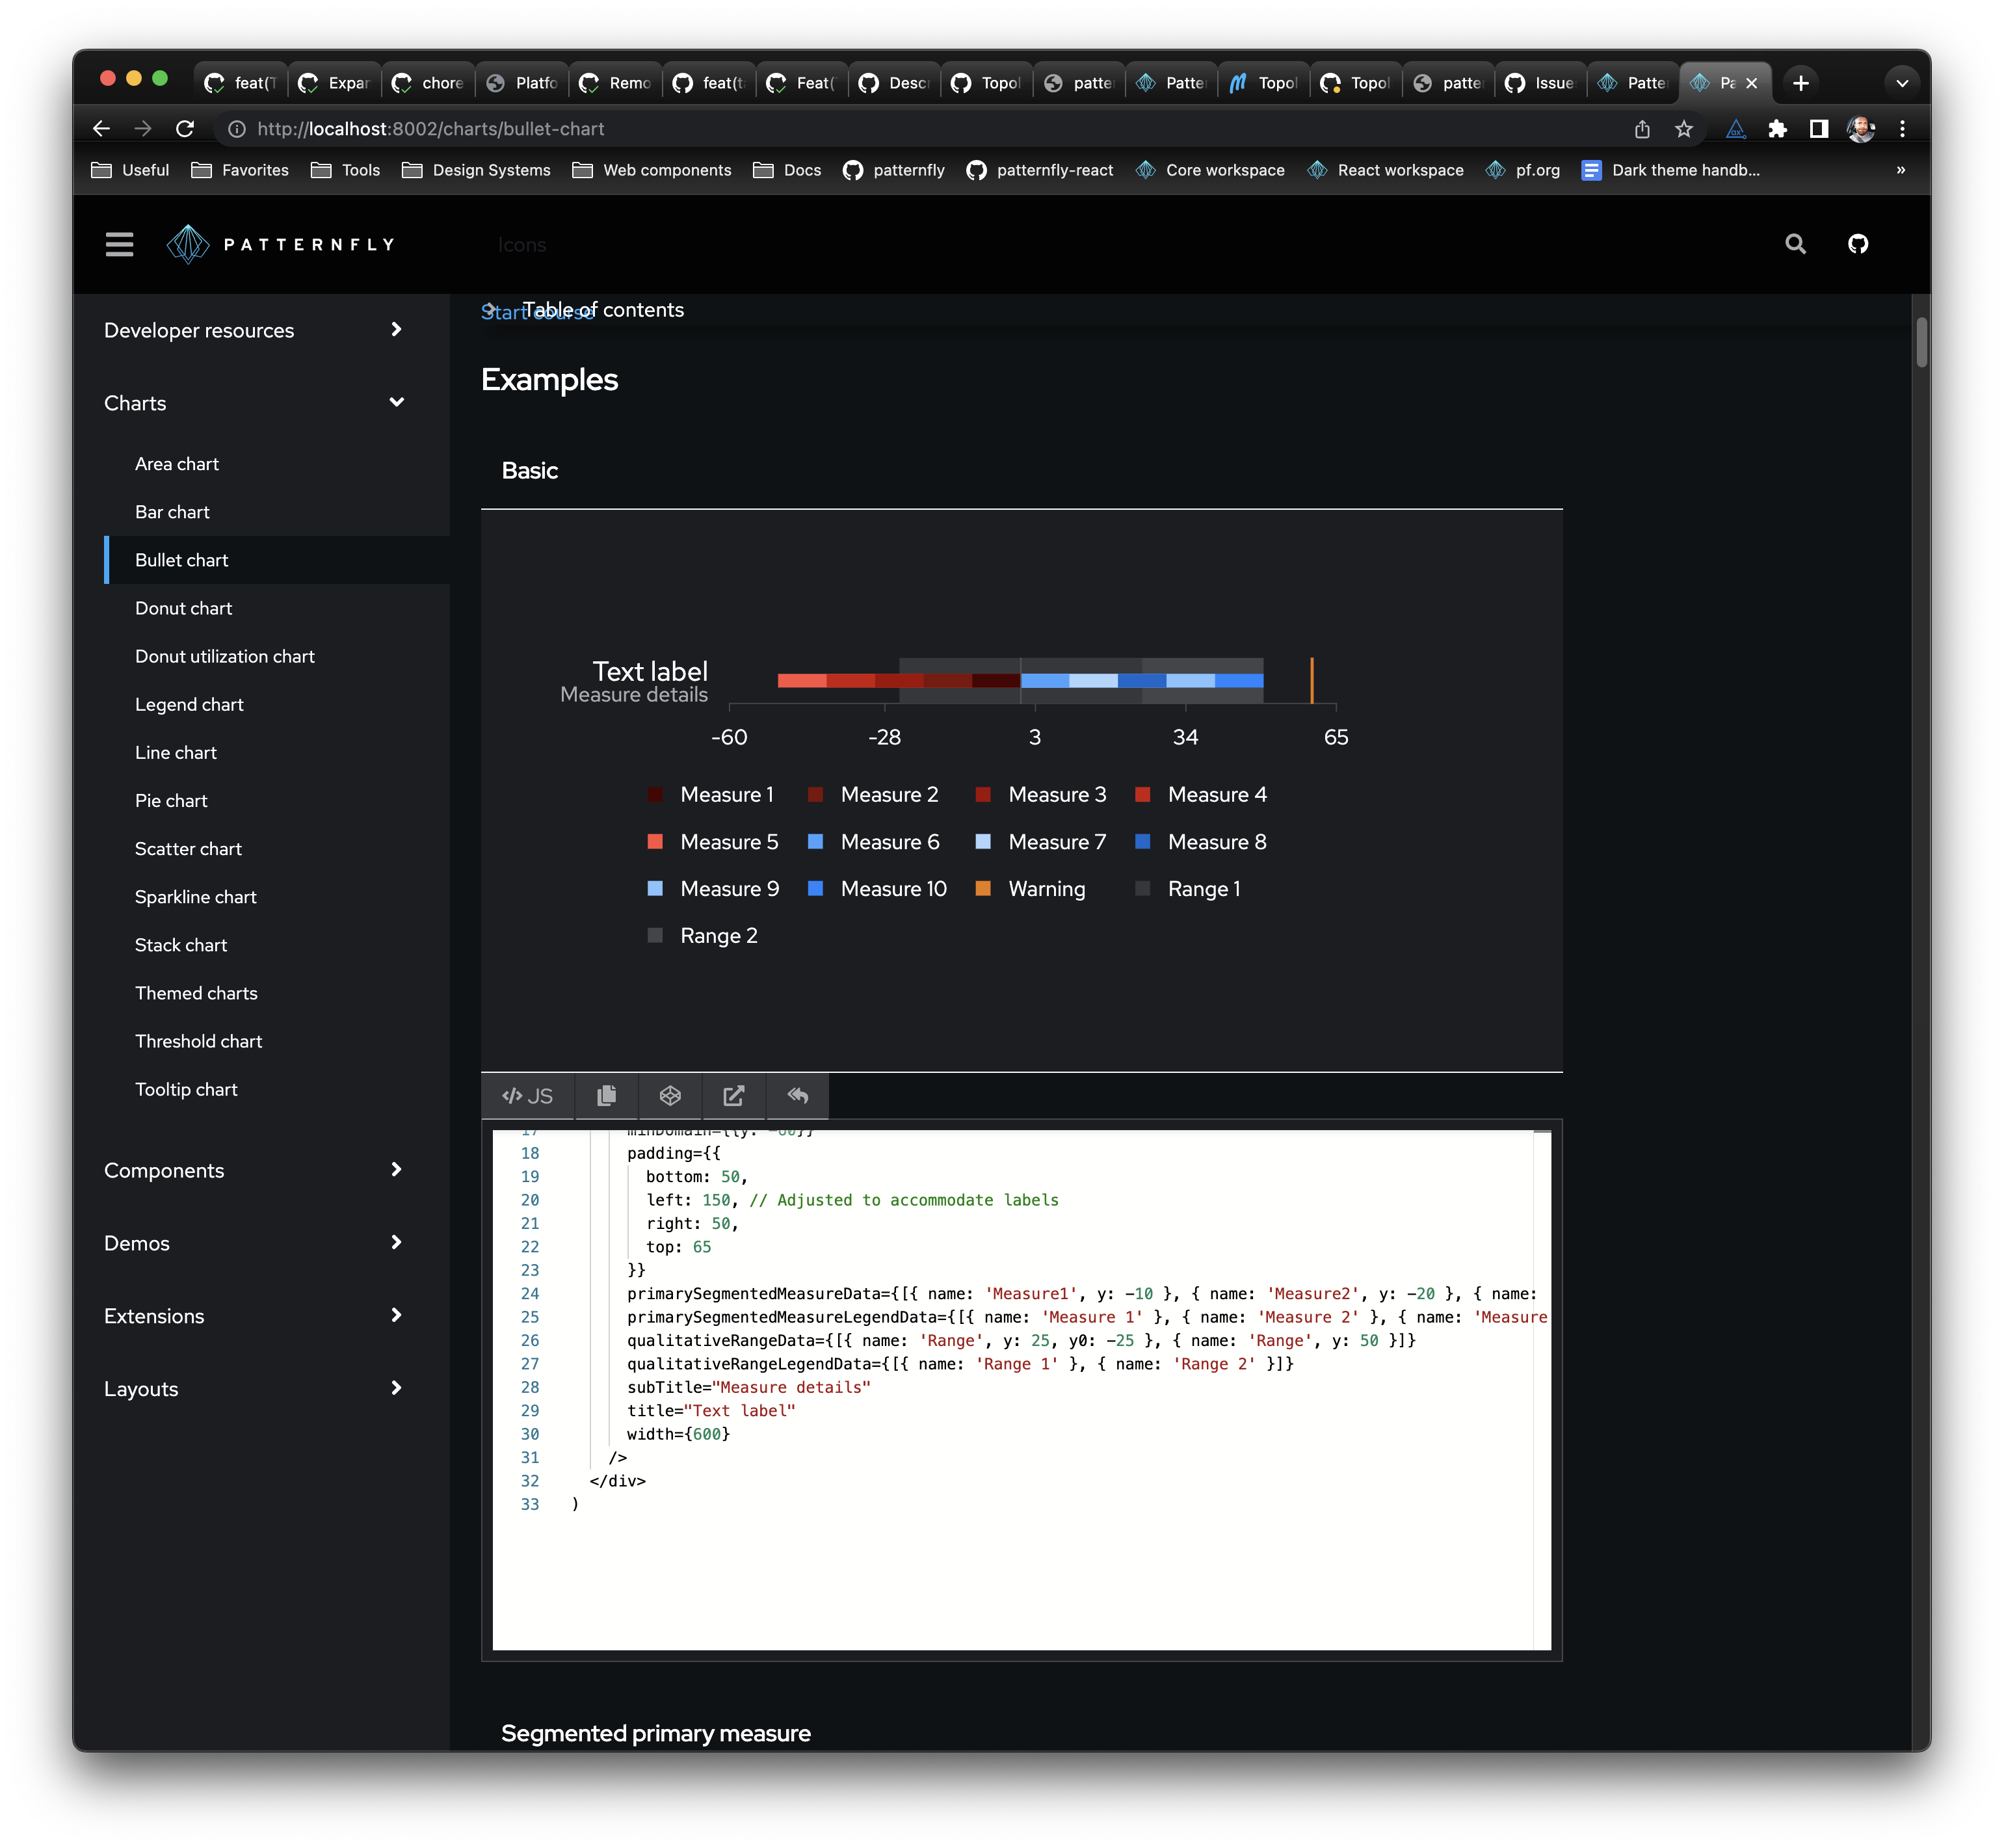Viewport: 2004px width, 1848px height.
Task: Click the GitHub icon in the header
Action: (1858, 244)
